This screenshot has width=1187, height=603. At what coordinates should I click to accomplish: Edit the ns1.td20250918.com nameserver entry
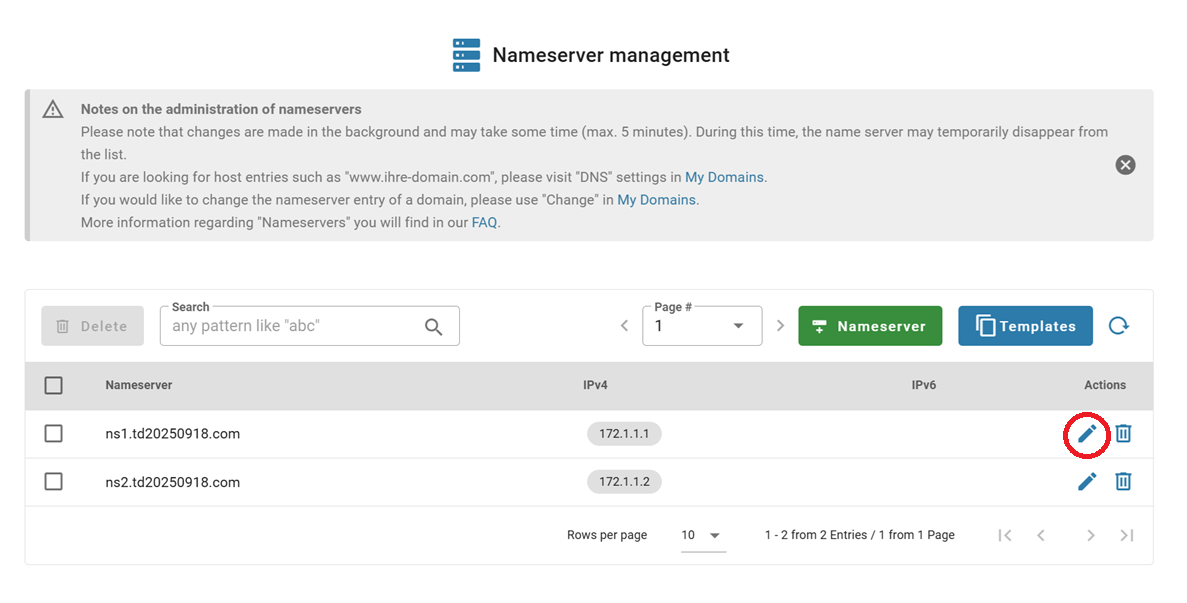click(1087, 433)
